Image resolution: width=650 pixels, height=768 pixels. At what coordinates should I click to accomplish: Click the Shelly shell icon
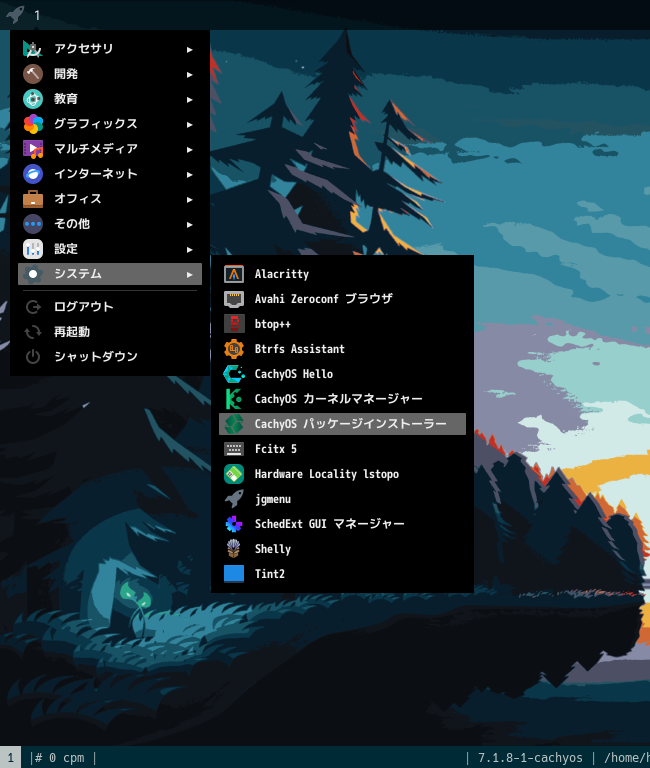pos(234,549)
